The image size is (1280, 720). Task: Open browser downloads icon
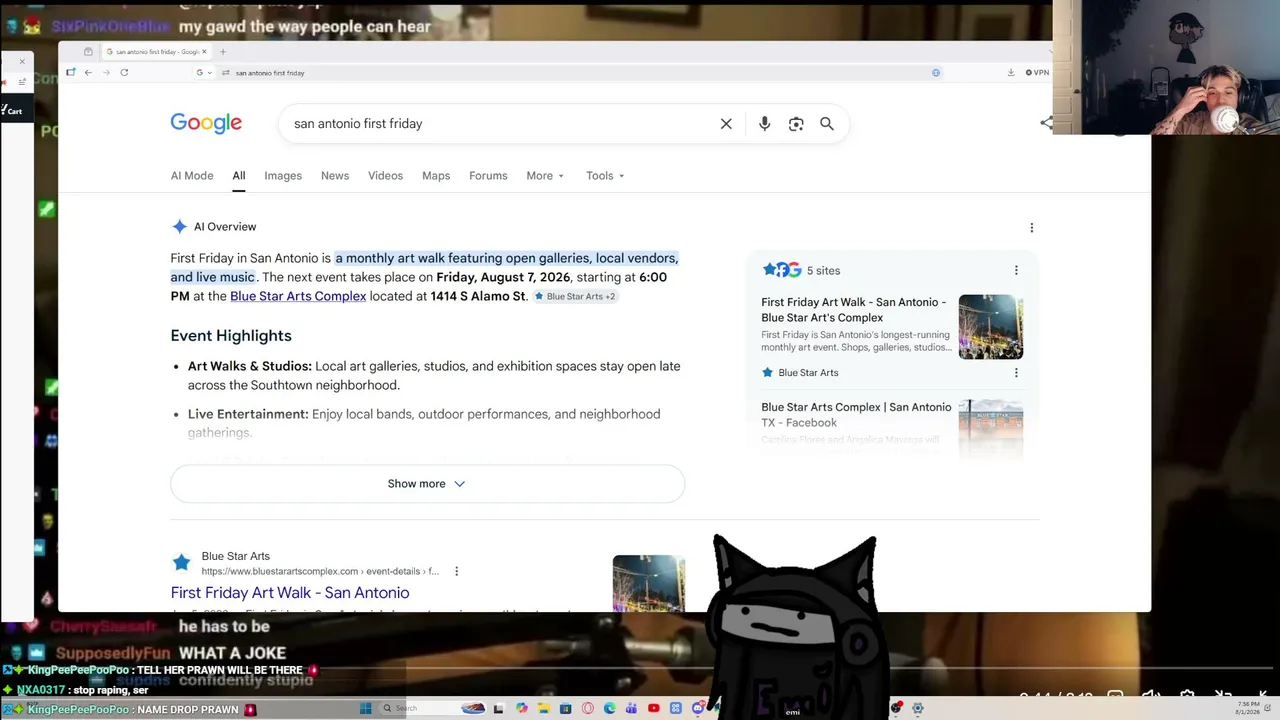tap(1011, 72)
